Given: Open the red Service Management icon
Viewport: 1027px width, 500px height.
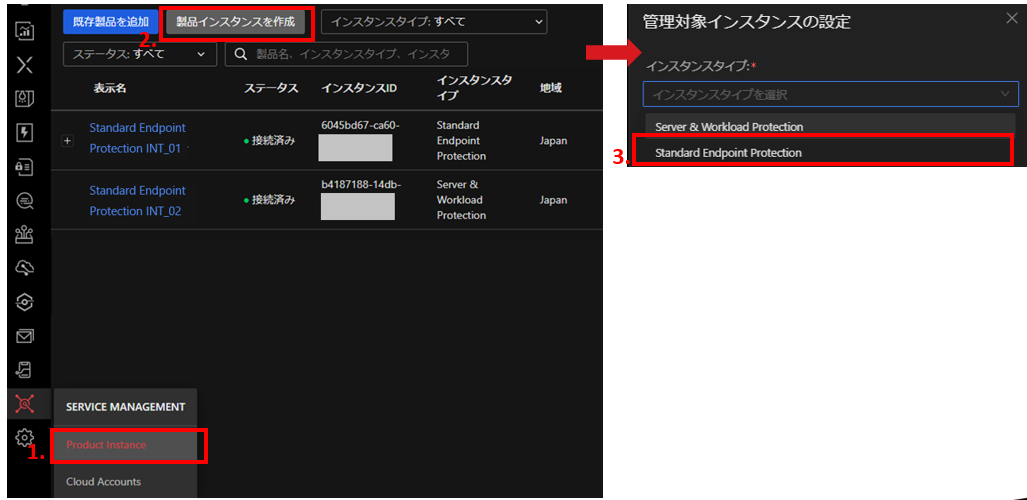Looking at the screenshot, I should (x=25, y=404).
